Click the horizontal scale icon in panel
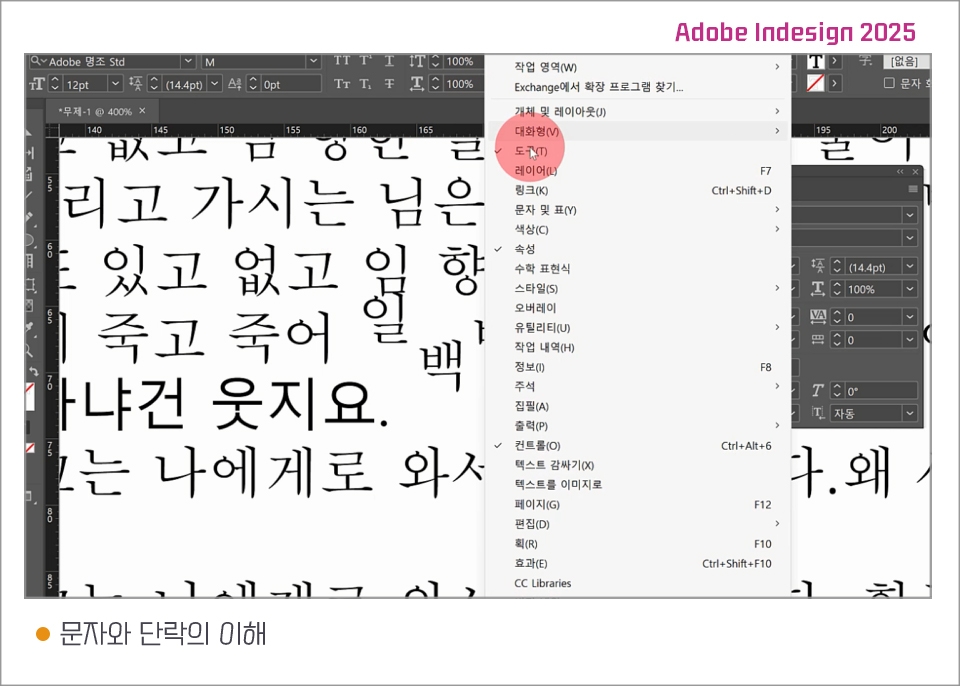Screen dimensions: 960x686 point(818,288)
